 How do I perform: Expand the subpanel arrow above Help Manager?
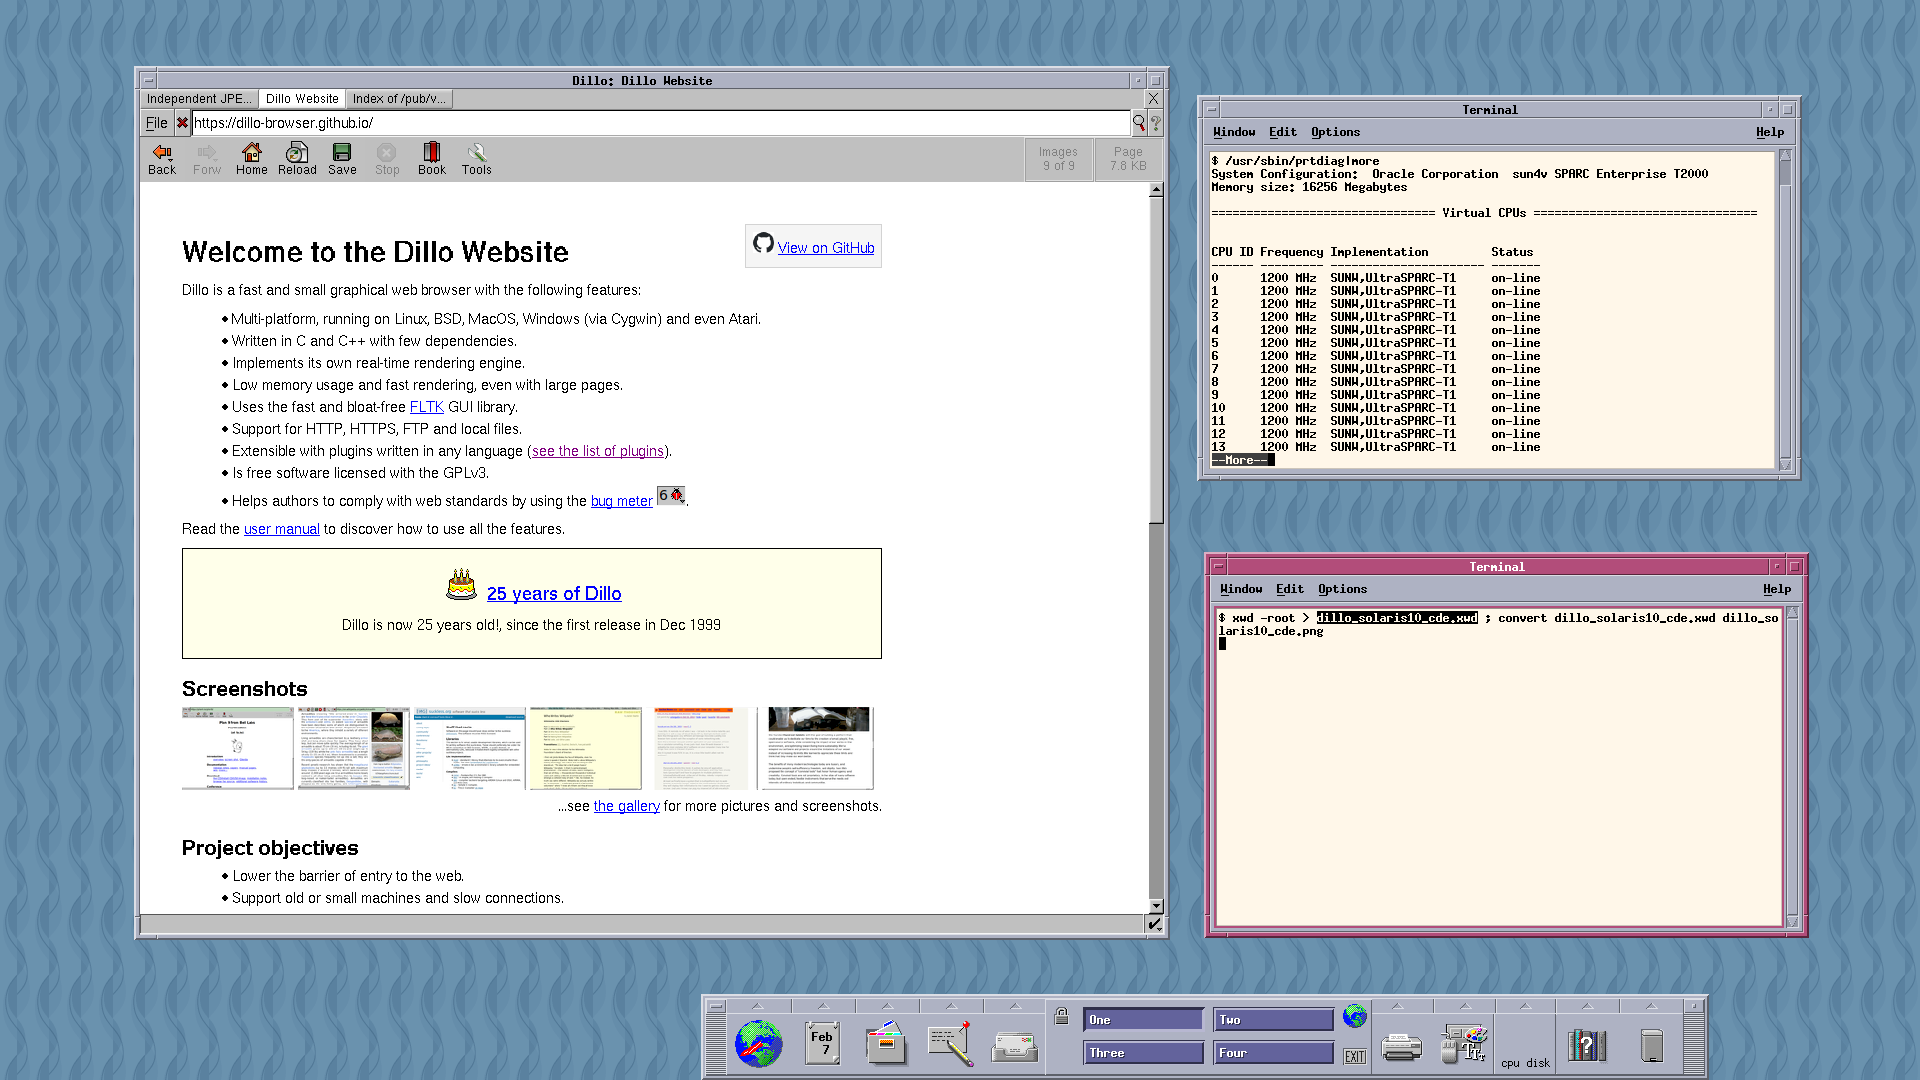[1587, 1006]
